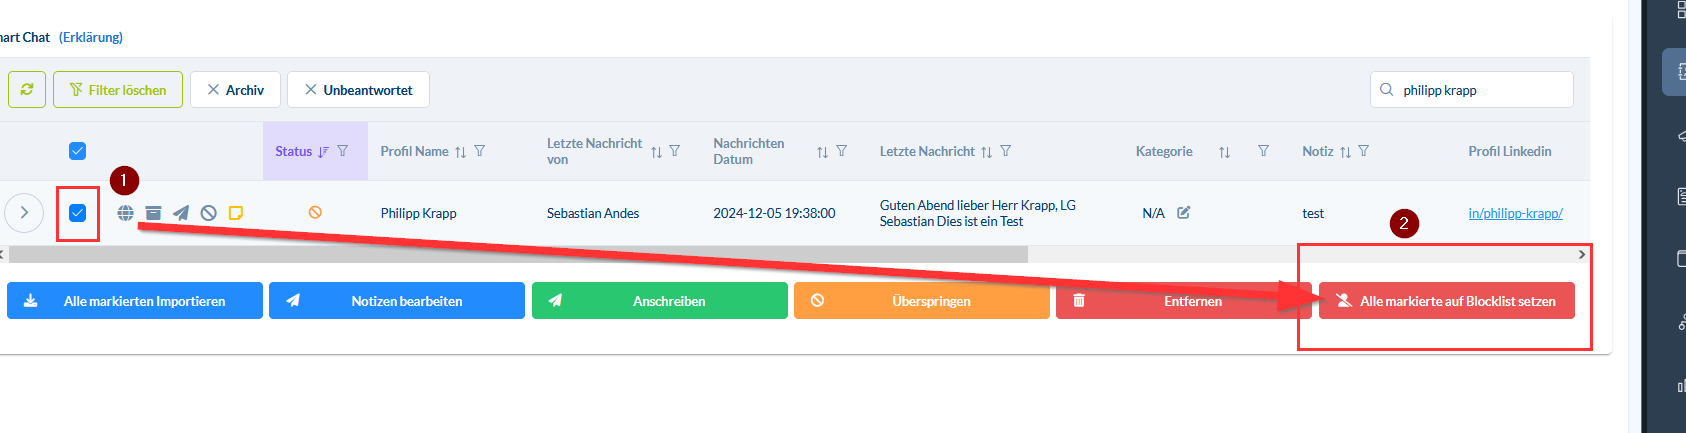Viewport: 1686px width, 433px height.
Task: Click the green refresh icon button
Action: pos(27,90)
